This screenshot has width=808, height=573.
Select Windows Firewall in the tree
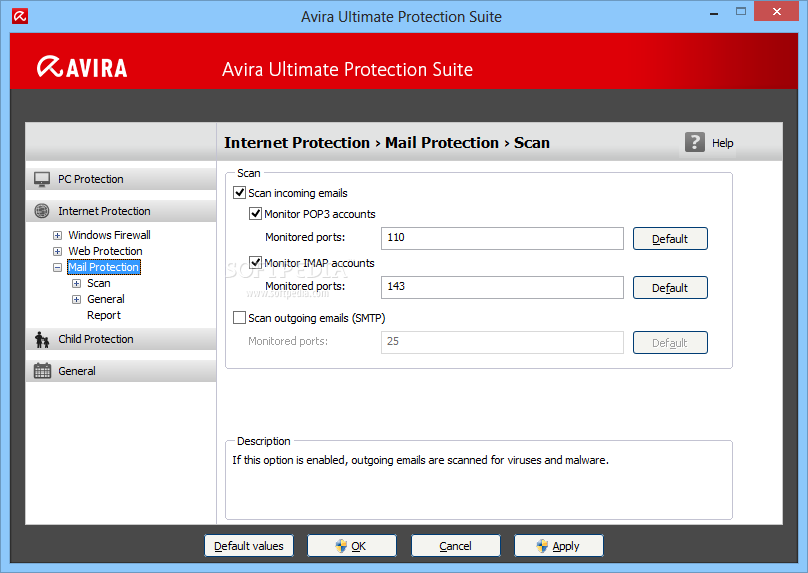109,235
